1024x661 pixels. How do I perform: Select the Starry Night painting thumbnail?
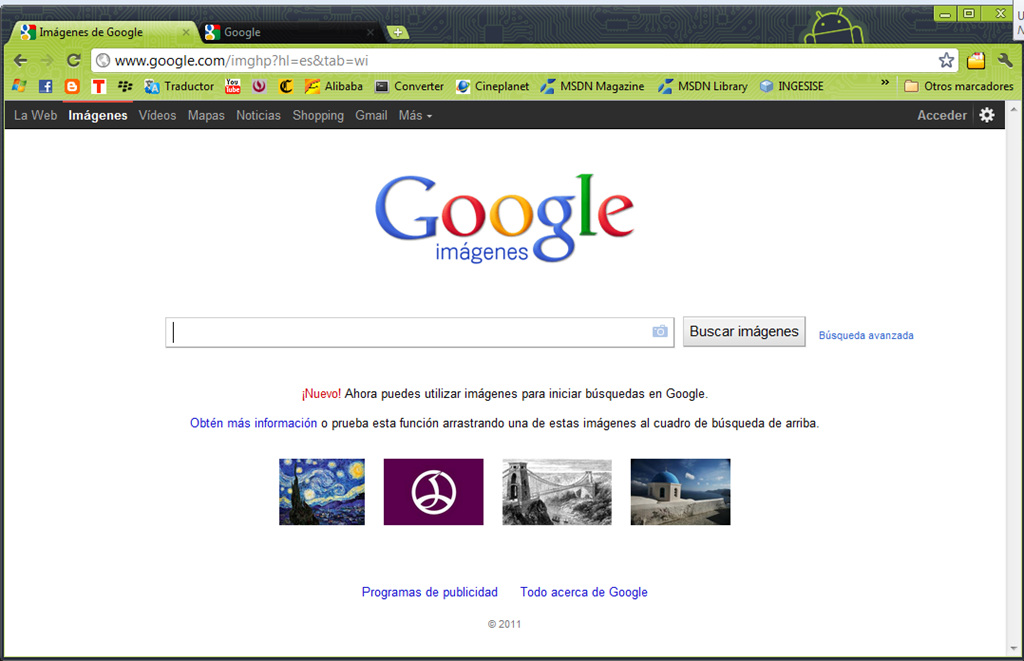tap(322, 492)
